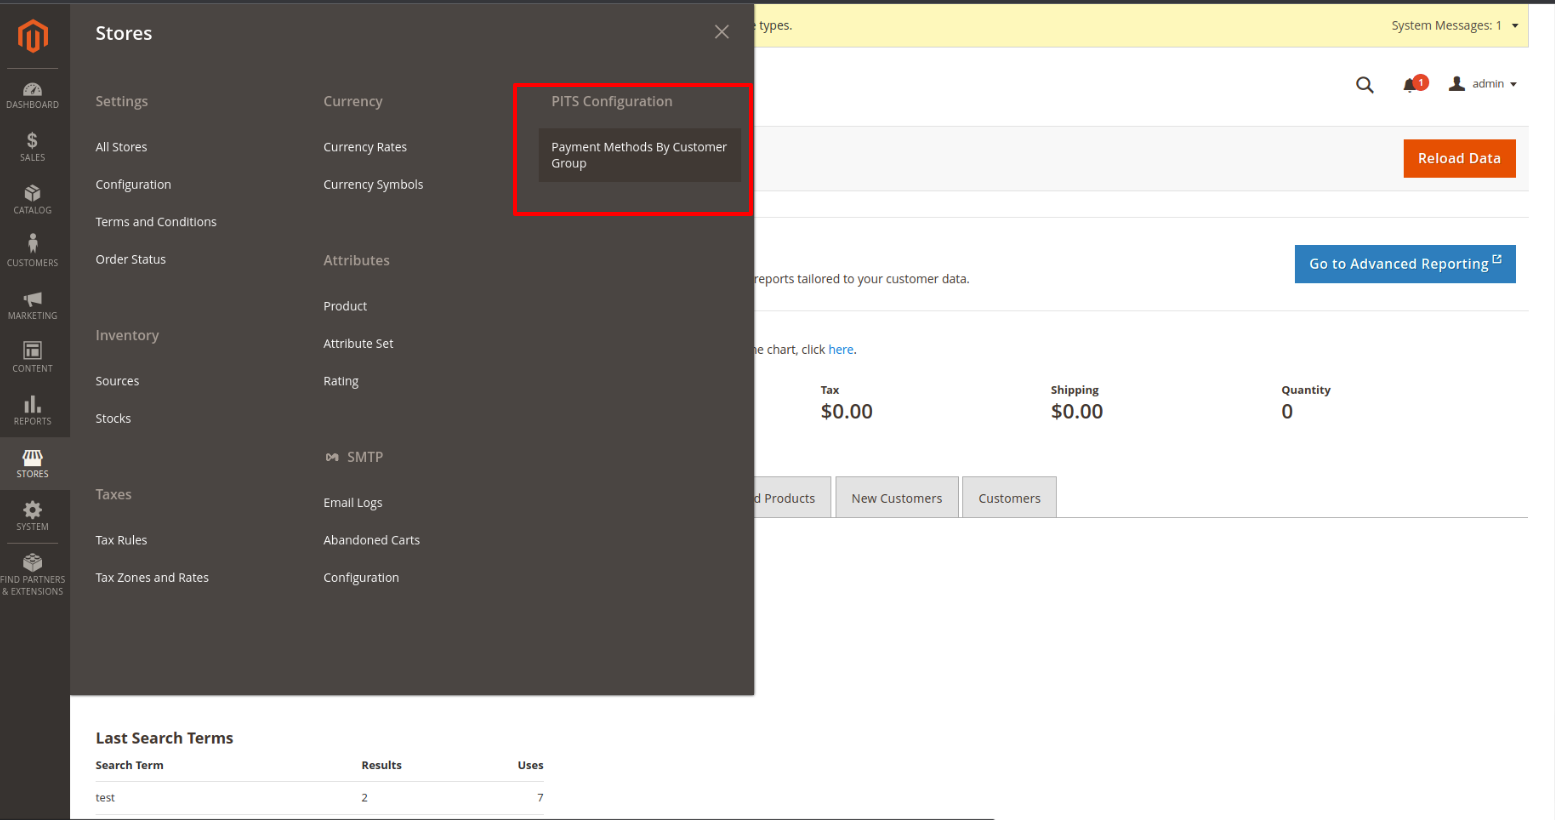Open the Catalog box icon

pyautogui.click(x=33, y=200)
